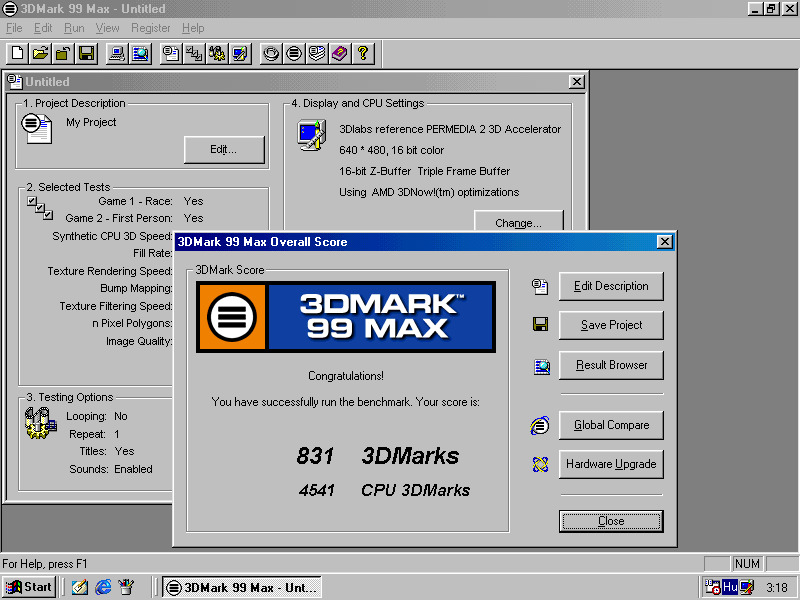Close Overall Score dialog with title bar X
This screenshot has height=600, width=800.
(x=664, y=241)
